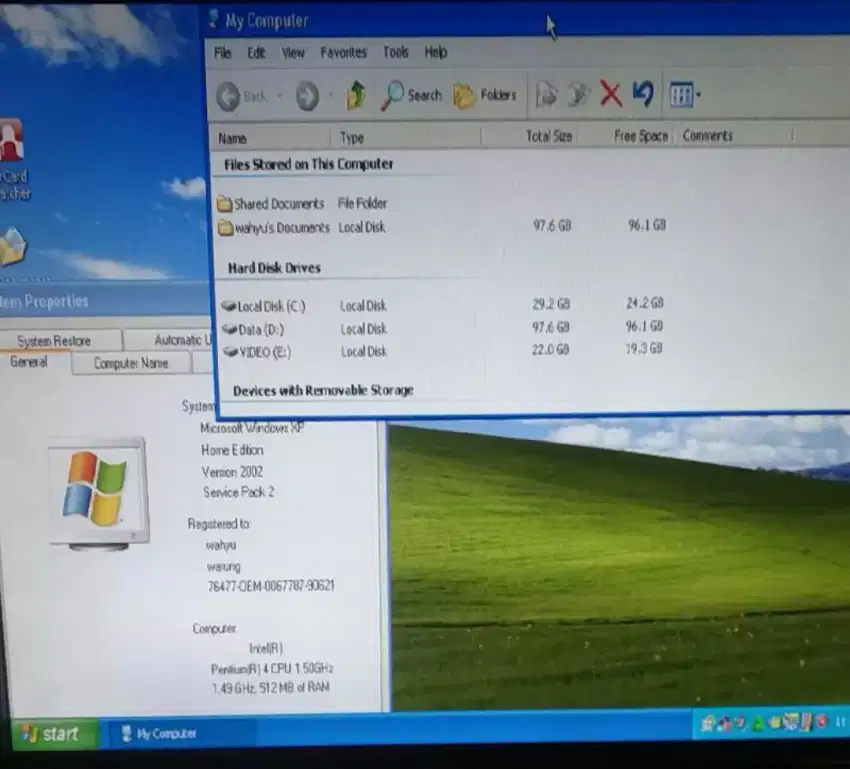Click the Move To toolbar icon
The width and height of the screenshot is (850, 769).
click(546, 94)
